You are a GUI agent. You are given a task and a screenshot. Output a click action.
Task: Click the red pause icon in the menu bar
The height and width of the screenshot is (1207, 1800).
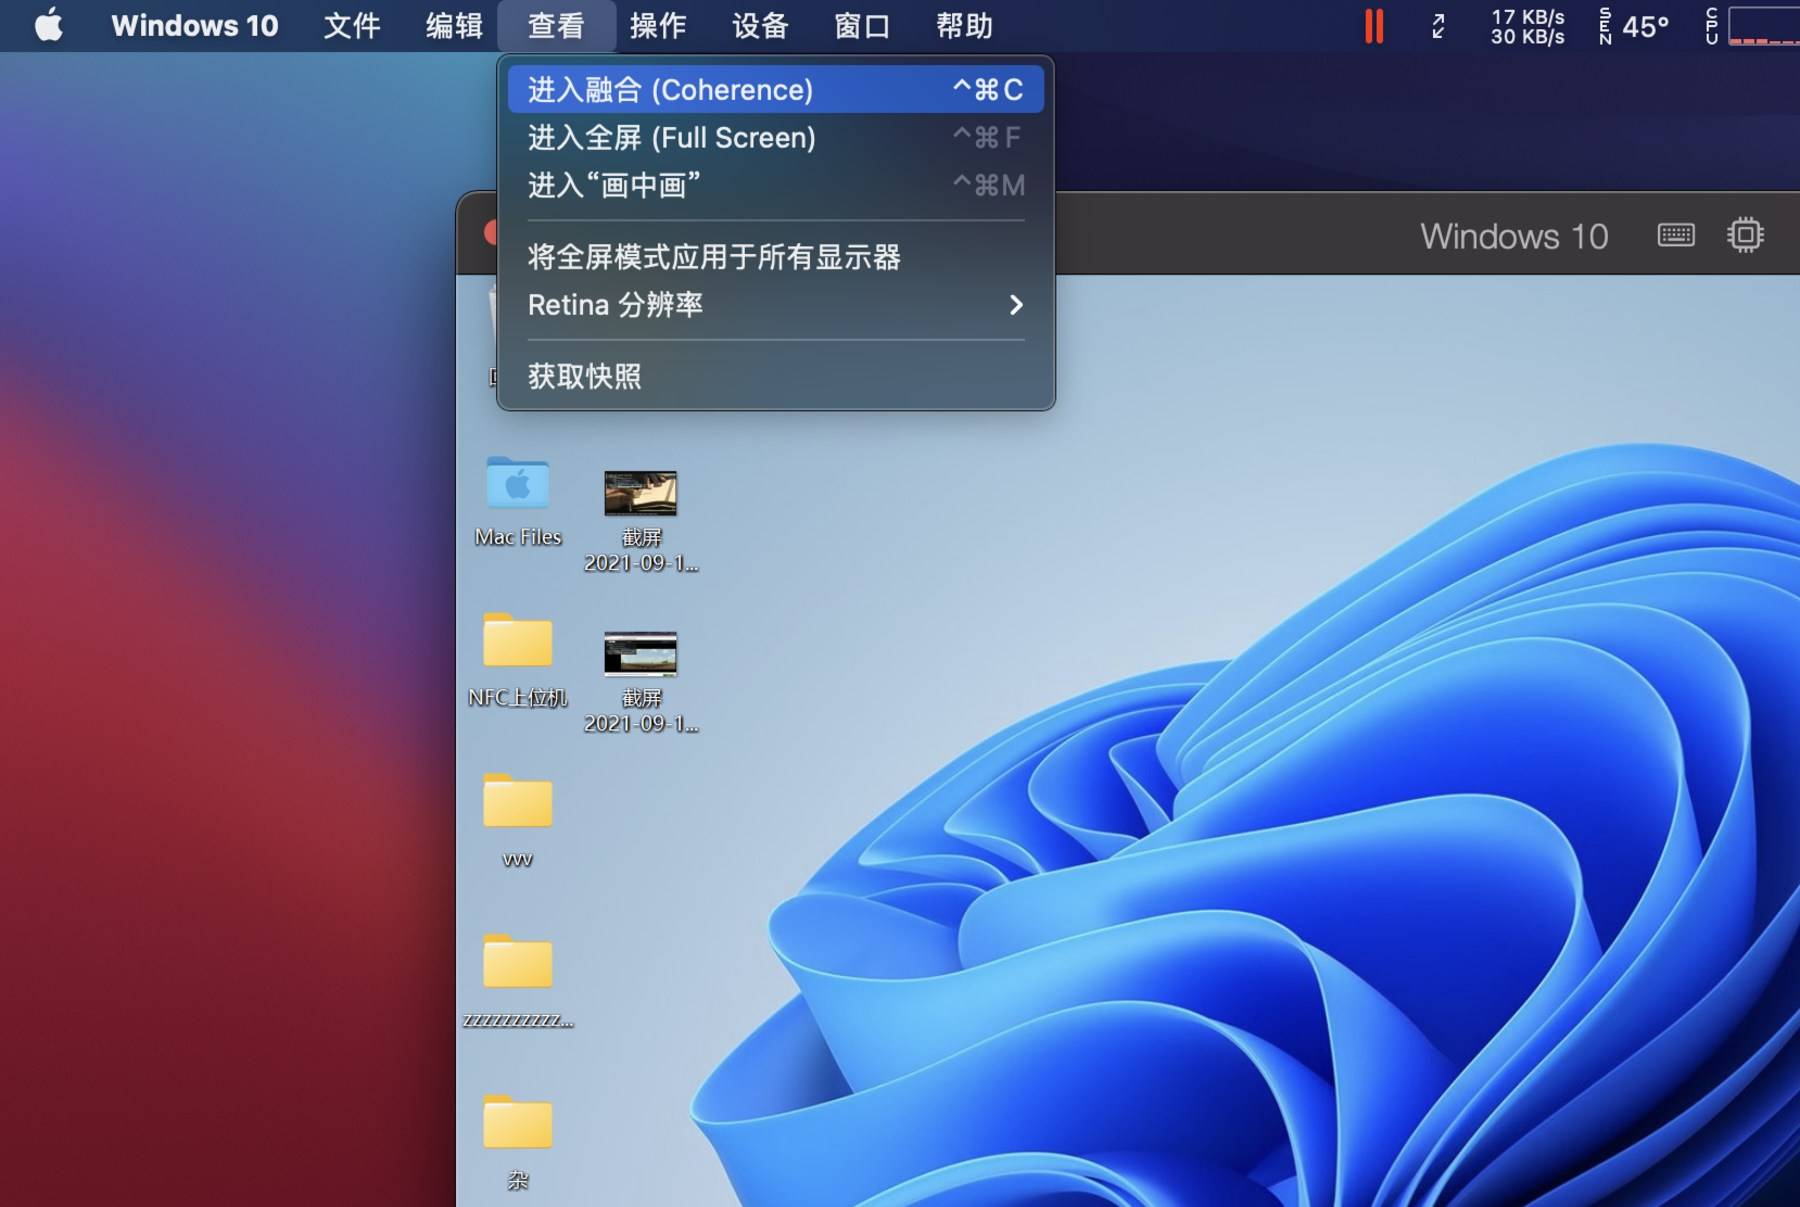[1374, 26]
